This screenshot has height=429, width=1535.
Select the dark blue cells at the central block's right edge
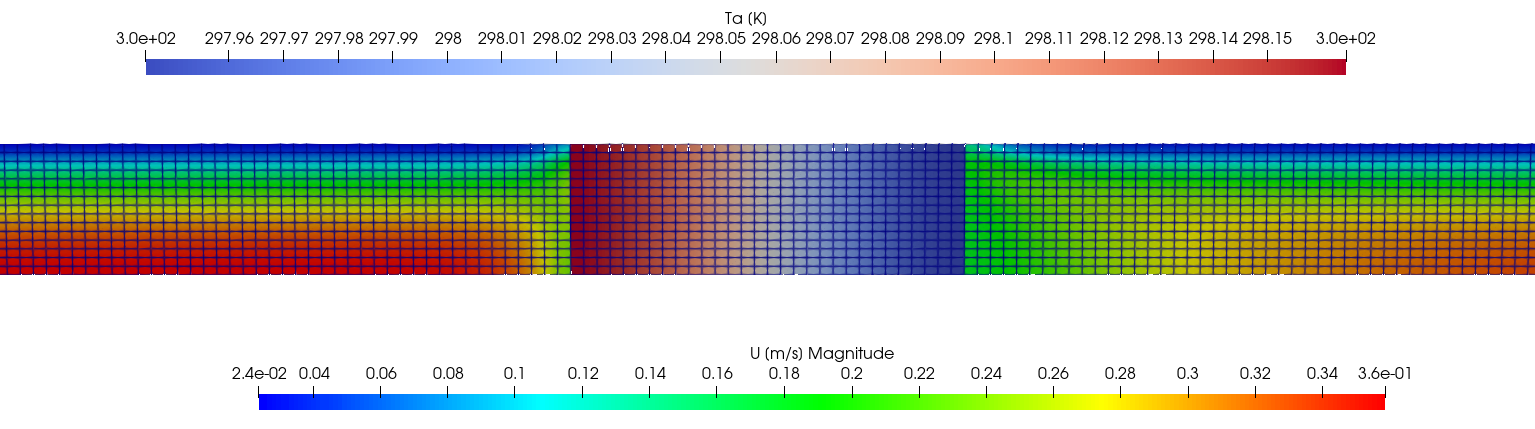(950, 210)
